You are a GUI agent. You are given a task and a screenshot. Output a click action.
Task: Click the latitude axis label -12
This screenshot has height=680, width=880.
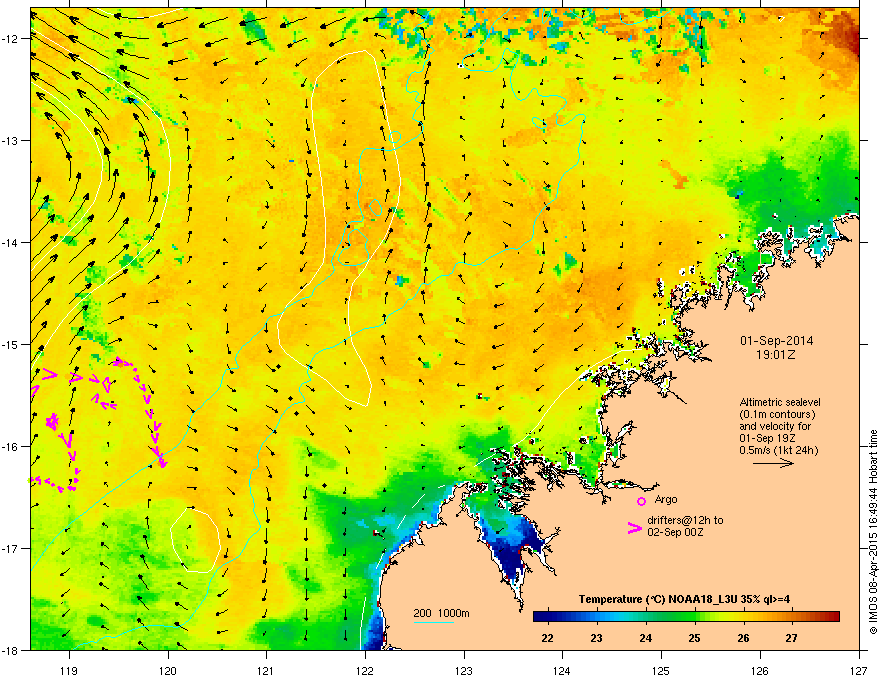pyautogui.click(x=11, y=38)
